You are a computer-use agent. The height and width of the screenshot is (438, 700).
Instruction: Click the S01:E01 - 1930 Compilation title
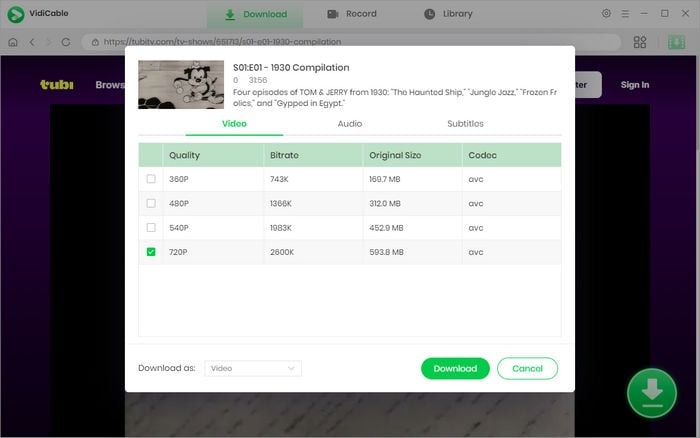(291, 67)
